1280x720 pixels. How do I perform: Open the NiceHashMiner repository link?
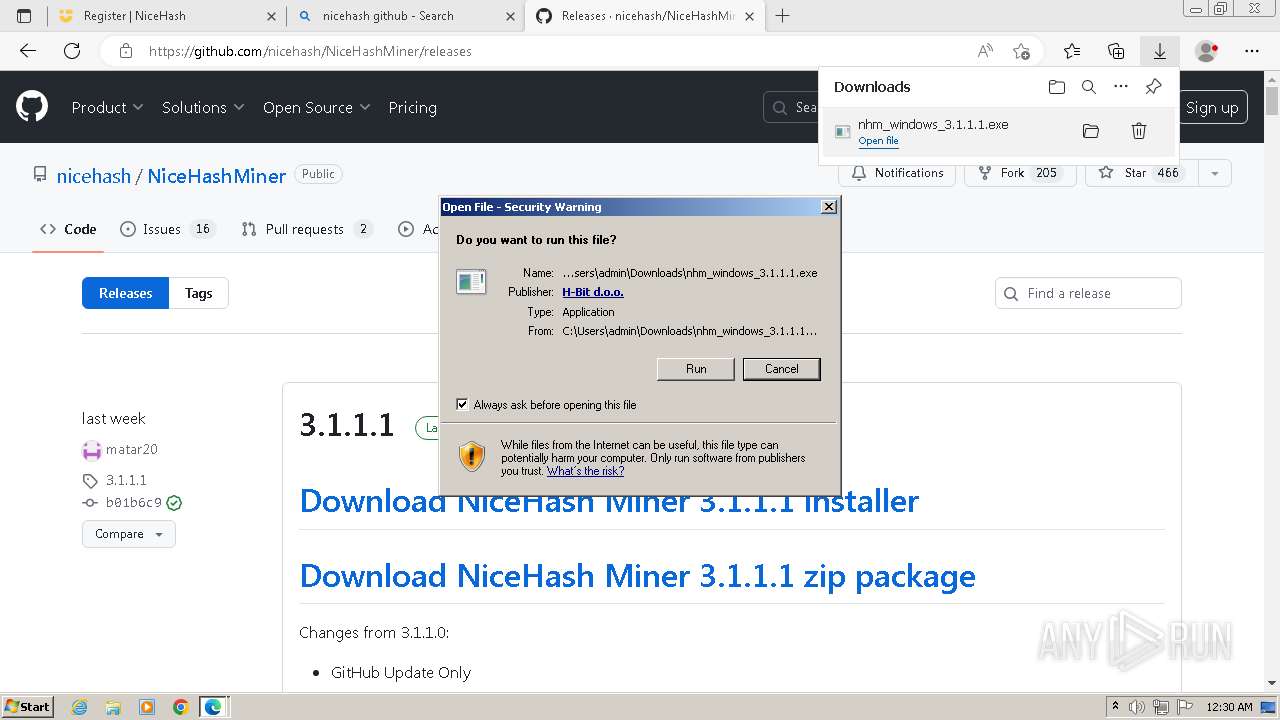click(217, 175)
